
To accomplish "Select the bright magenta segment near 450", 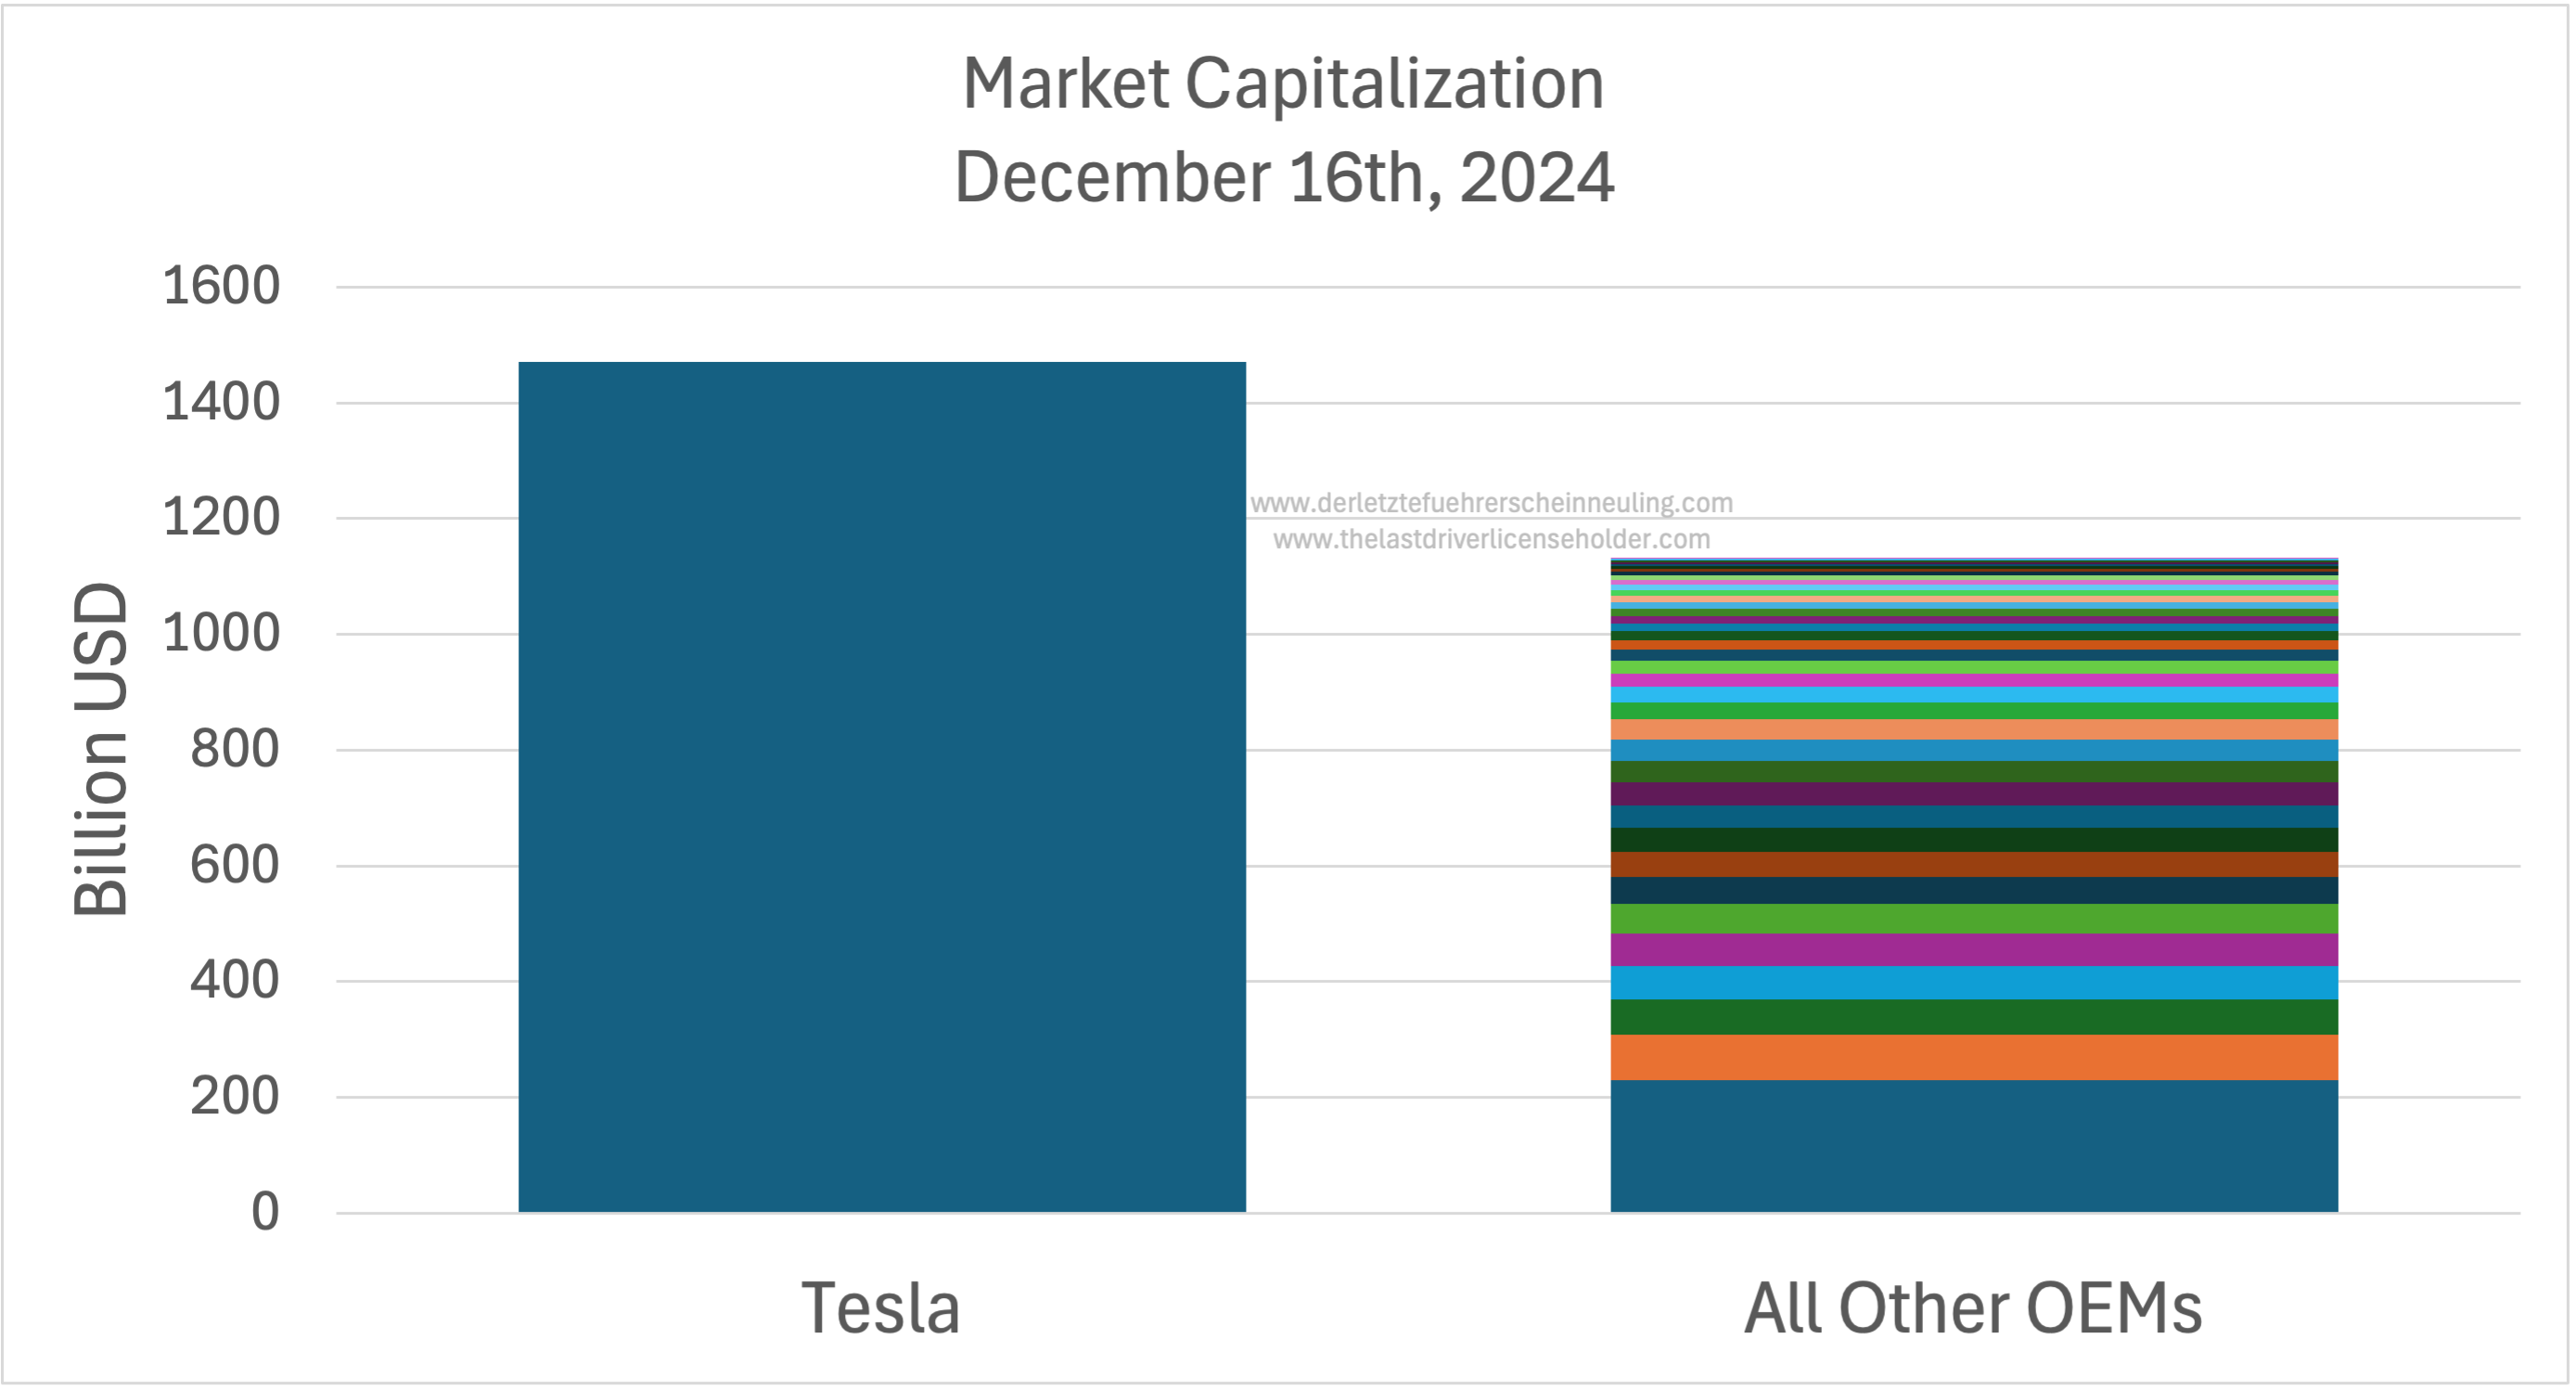I will (1973, 949).
